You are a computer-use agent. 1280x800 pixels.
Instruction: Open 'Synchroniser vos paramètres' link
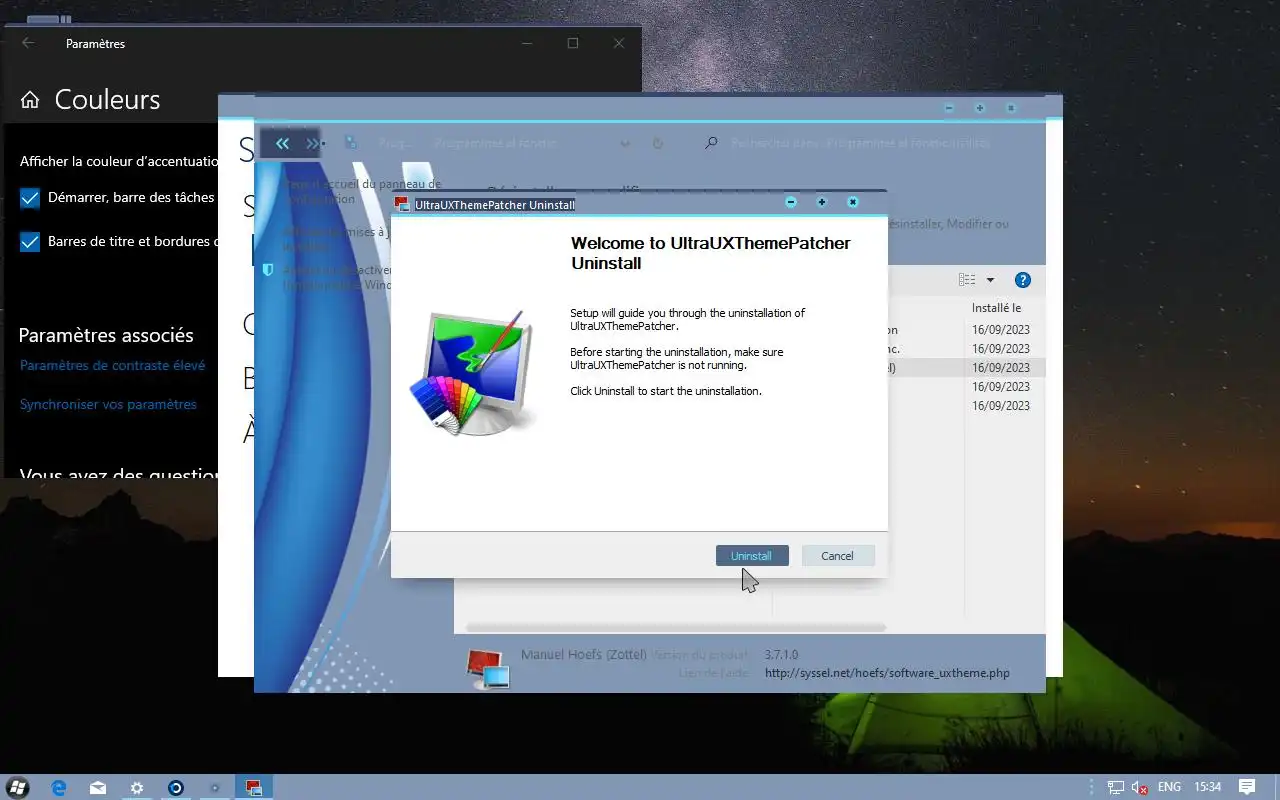click(x=108, y=405)
